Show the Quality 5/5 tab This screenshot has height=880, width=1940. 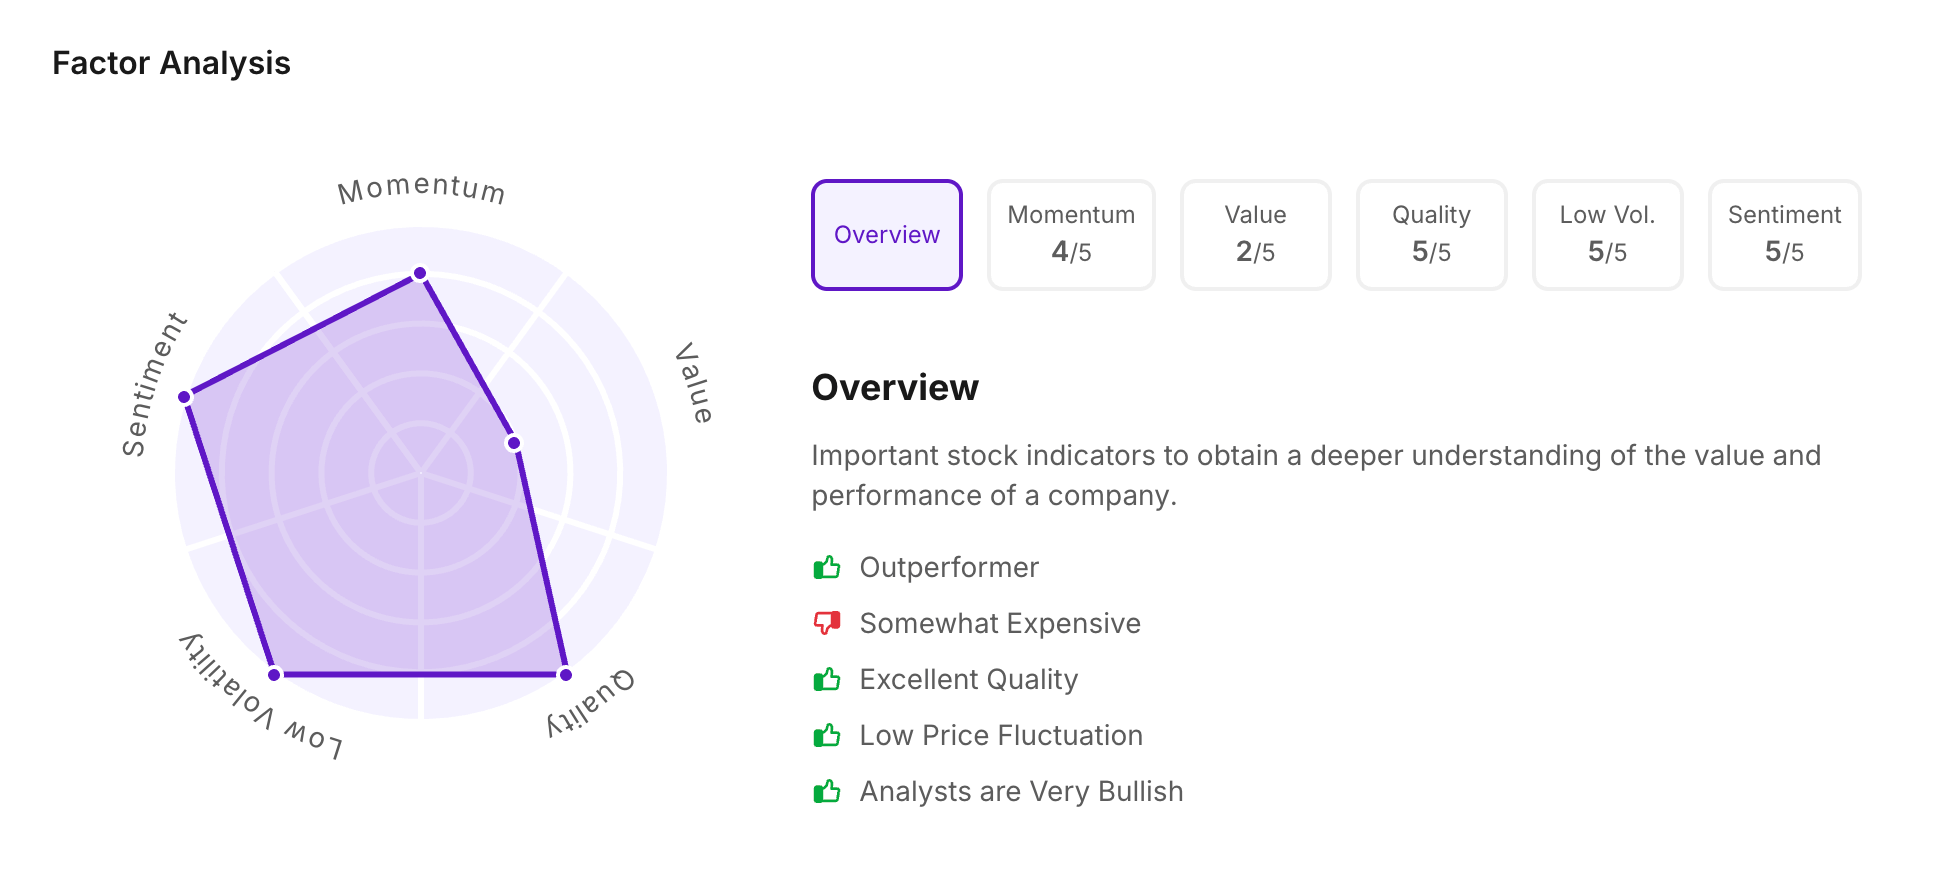[x=1431, y=235]
